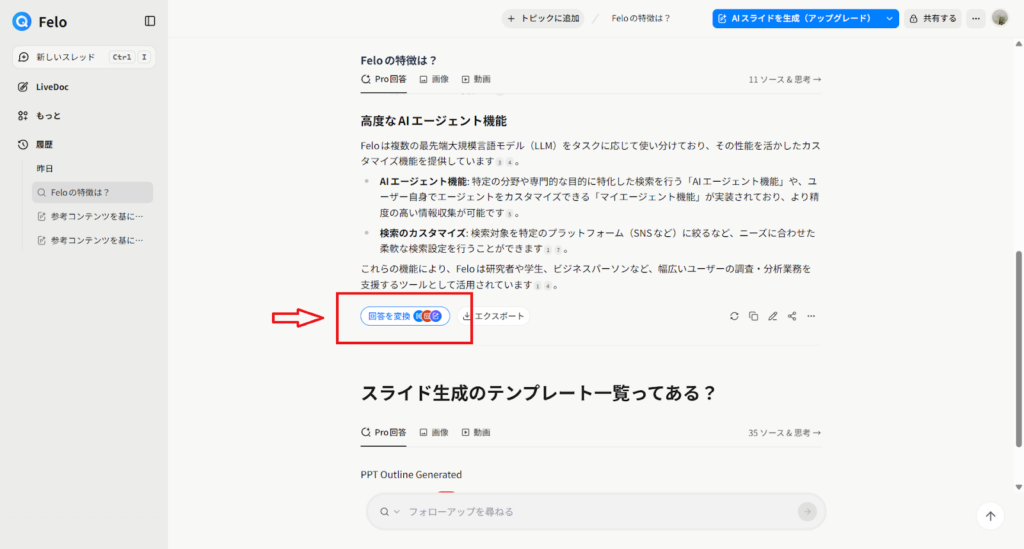This screenshot has height=549, width=1024.
Task: Click the send arrow button
Action: coord(807,512)
